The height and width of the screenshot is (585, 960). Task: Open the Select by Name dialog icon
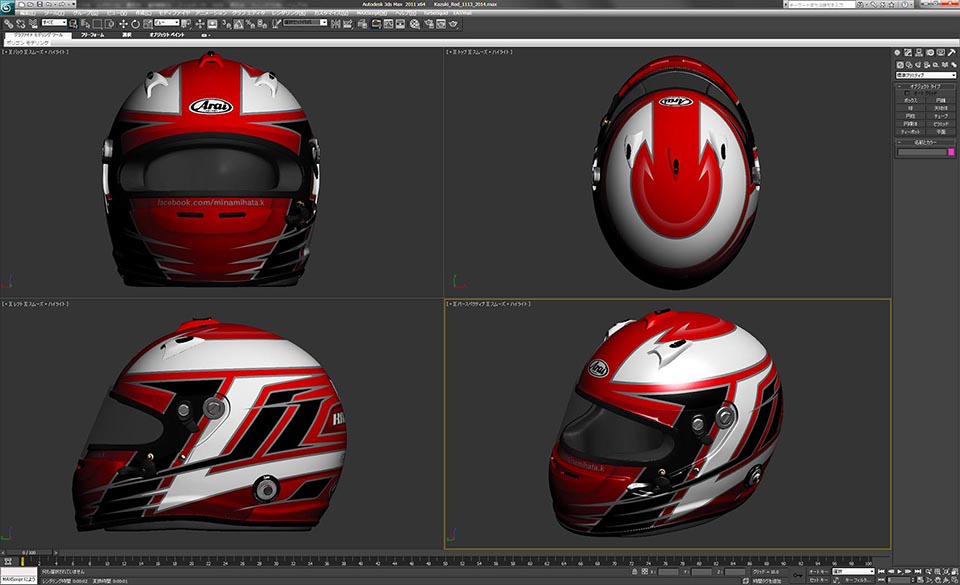click(x=85, y=24)
